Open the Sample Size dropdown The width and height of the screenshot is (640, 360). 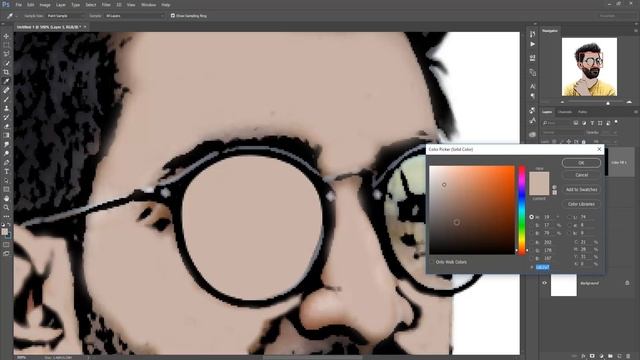(x=65, y=16)
